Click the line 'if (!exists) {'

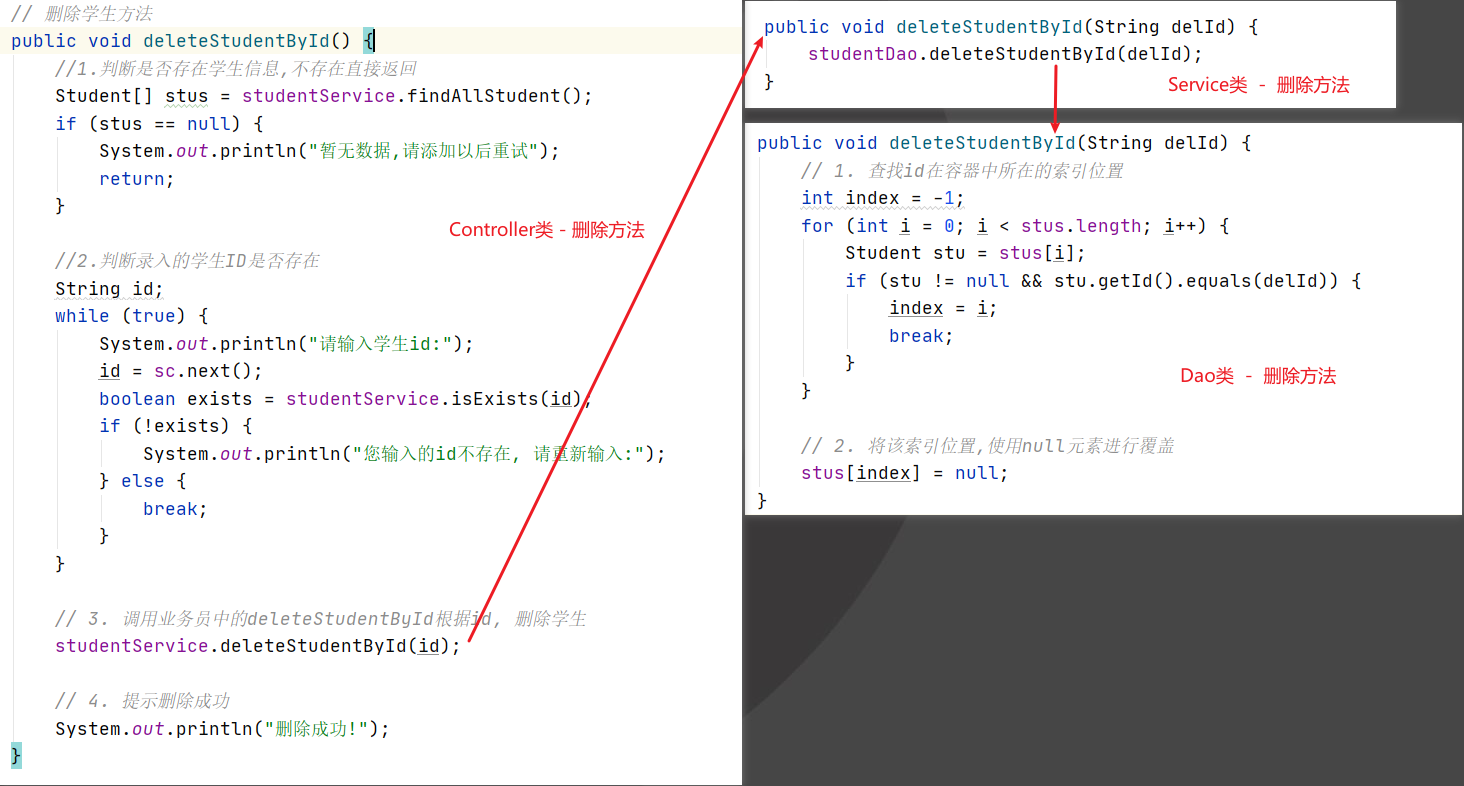pos(175,426)
